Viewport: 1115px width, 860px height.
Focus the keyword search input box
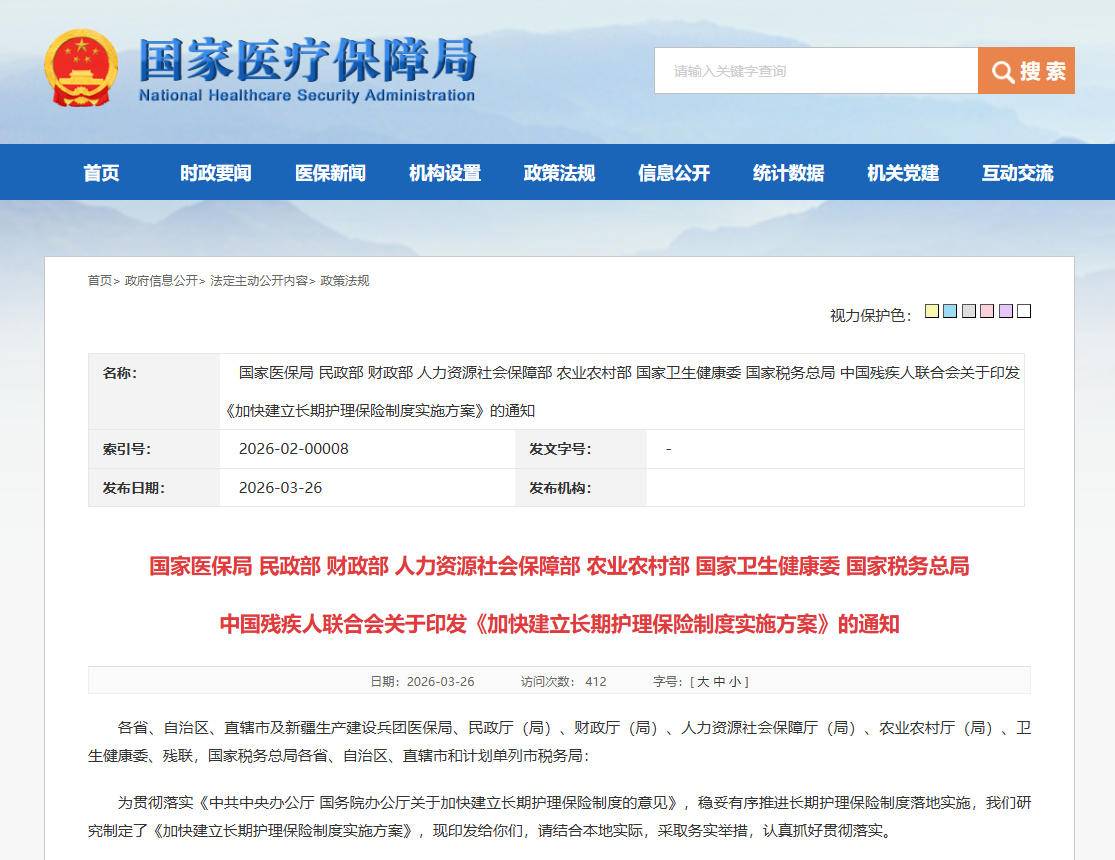816,71
